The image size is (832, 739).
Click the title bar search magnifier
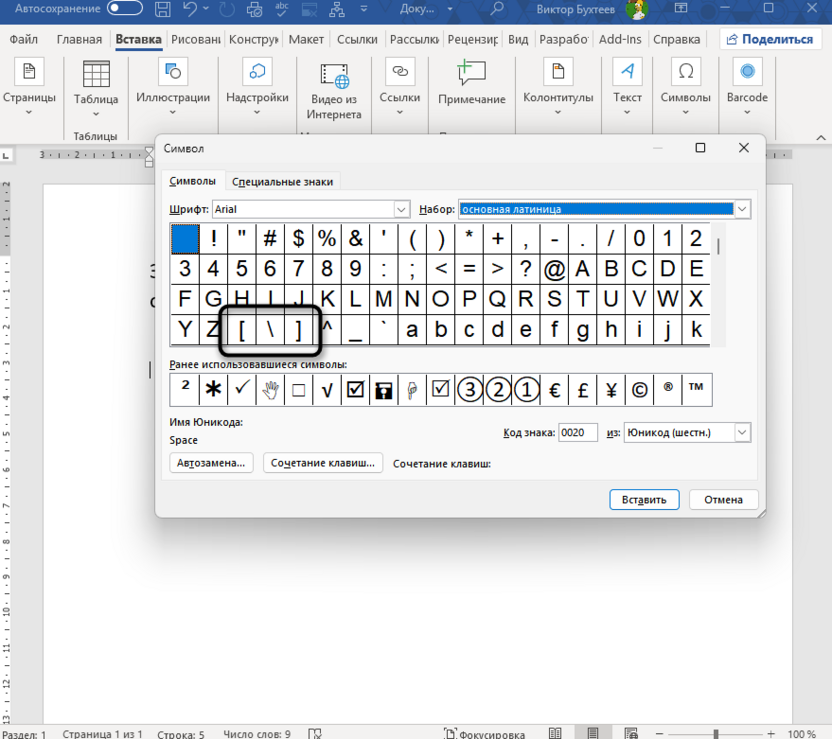497,9
